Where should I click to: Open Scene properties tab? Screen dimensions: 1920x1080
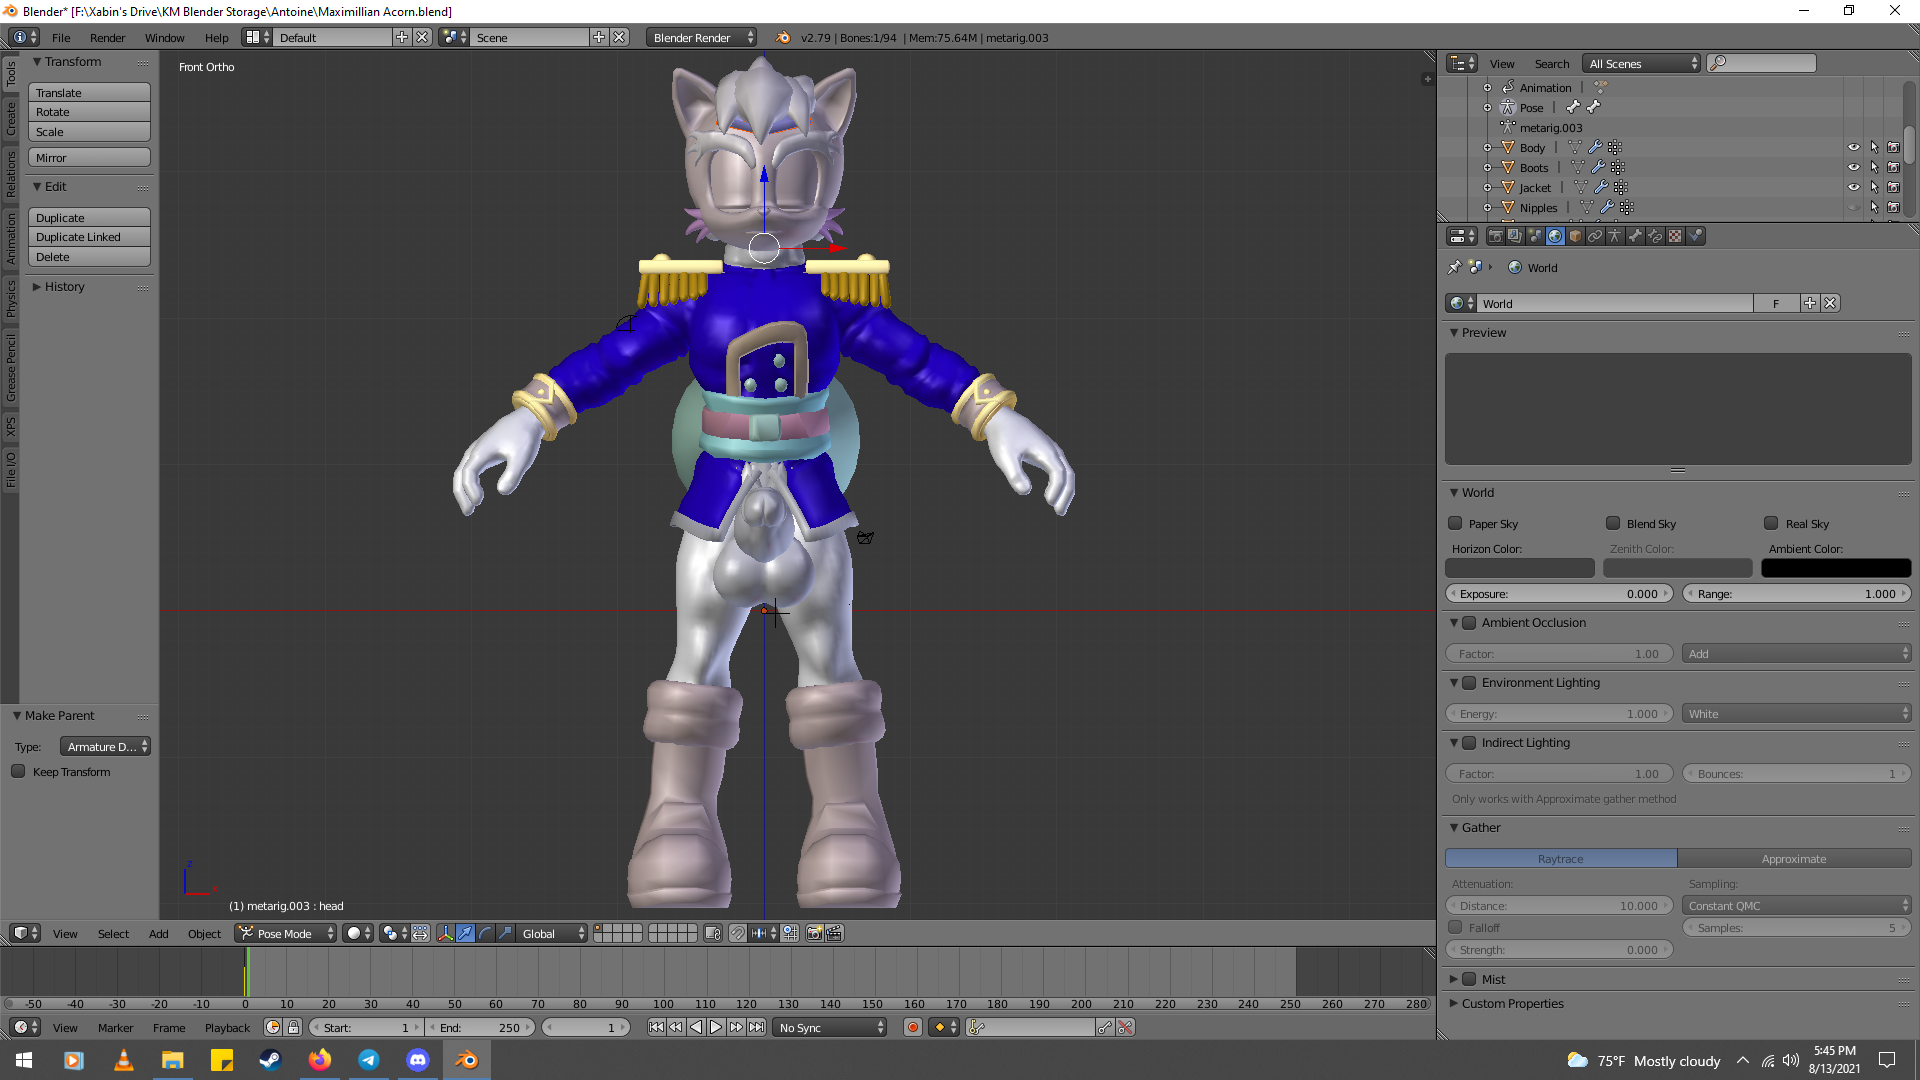(1535, 236)
